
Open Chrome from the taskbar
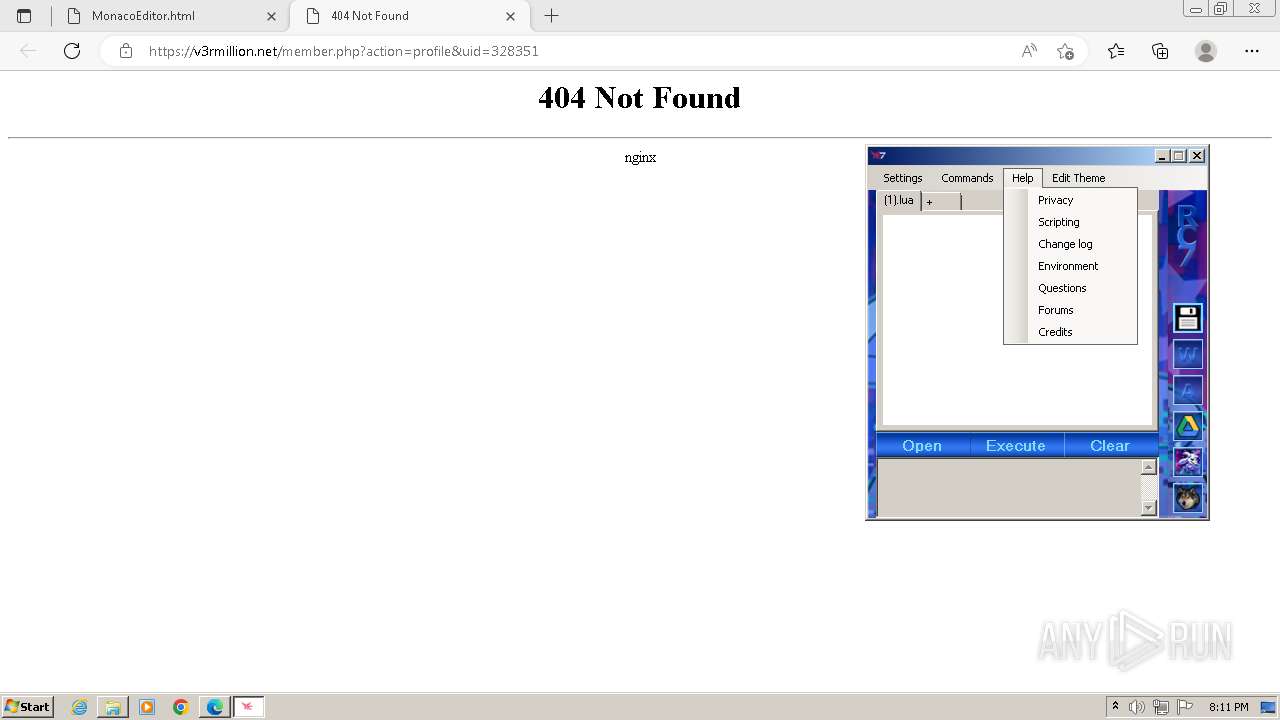[181, 707]
